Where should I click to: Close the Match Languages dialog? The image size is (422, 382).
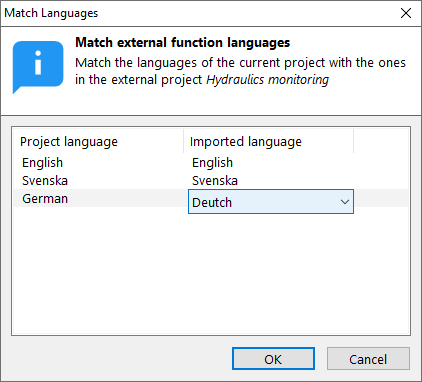click(406, 13)
